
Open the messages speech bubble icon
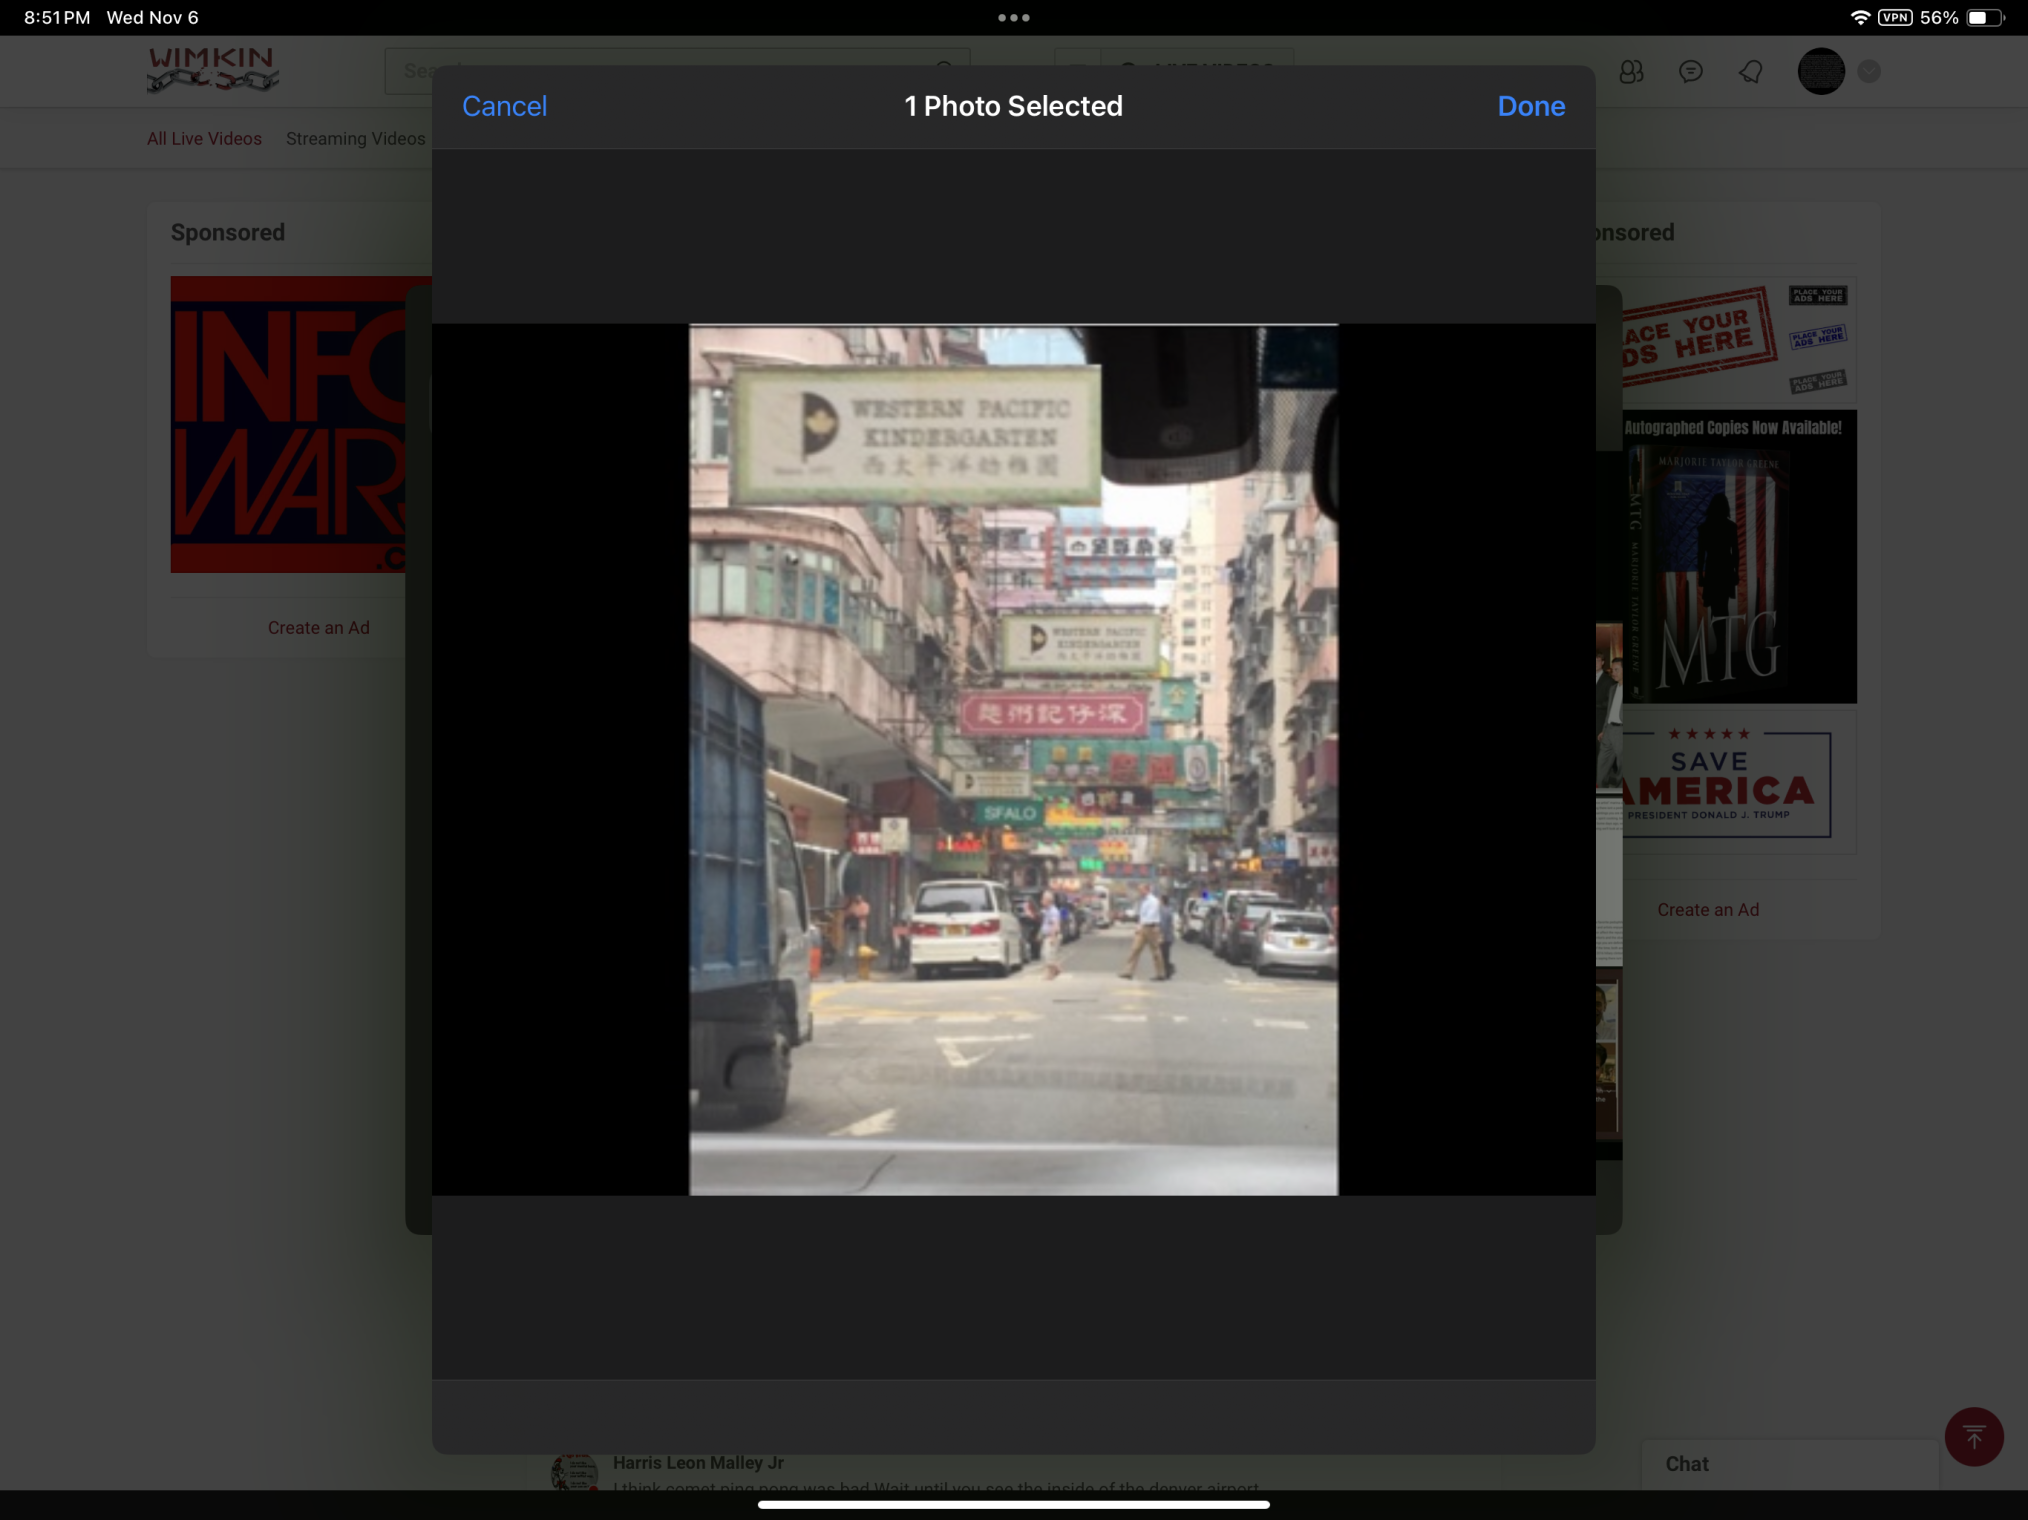click(1690, 72)
